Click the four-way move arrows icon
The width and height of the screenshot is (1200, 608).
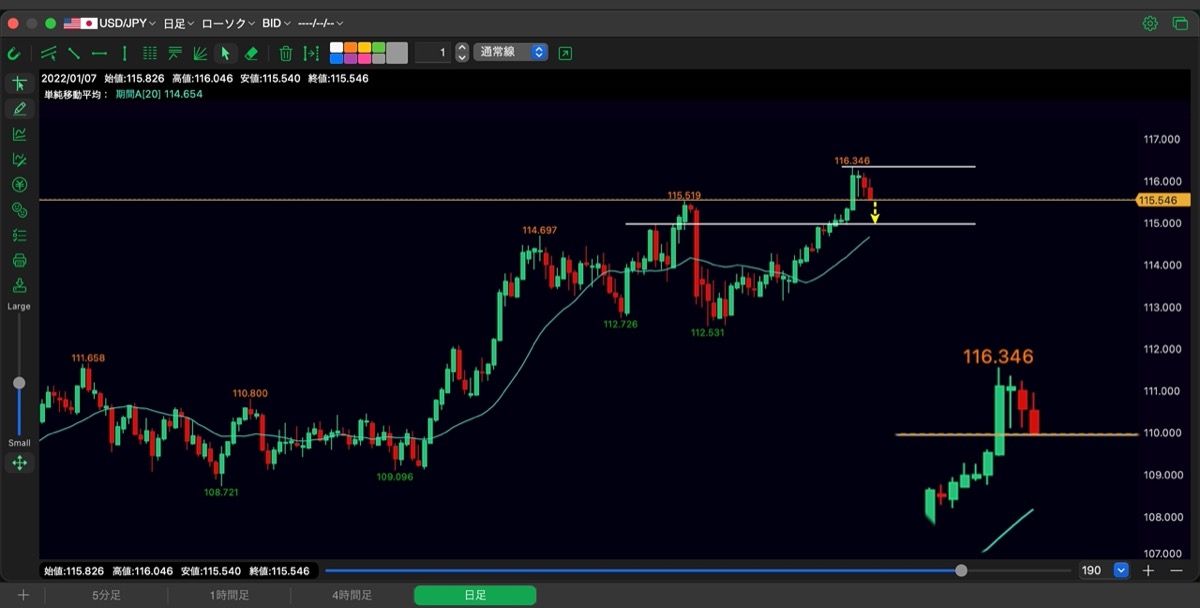click(x=19, y=462)
